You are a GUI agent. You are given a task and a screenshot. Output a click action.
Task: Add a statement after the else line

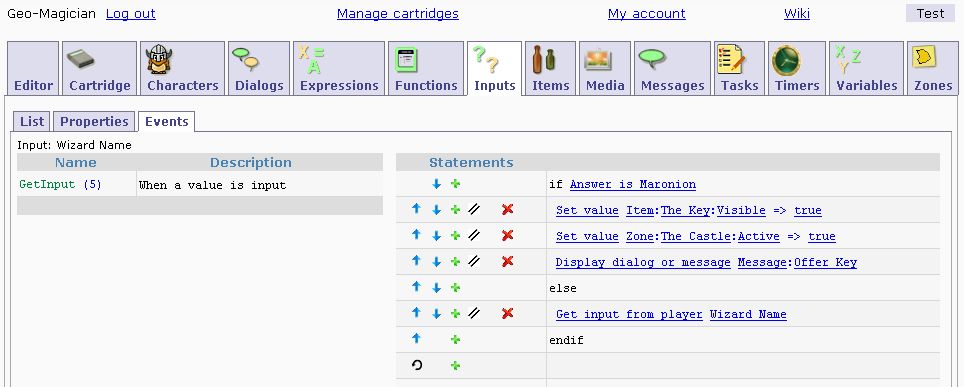click(455, 288)
